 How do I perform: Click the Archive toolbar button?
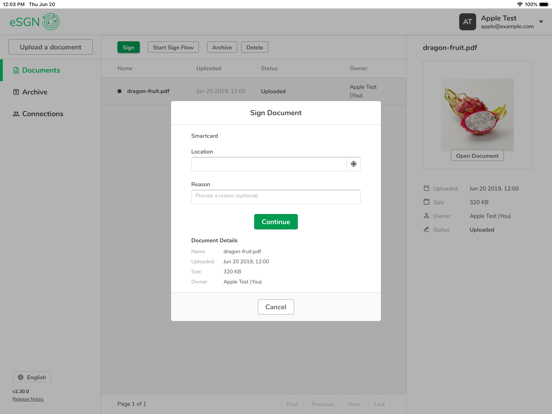[x=222, y=48]
